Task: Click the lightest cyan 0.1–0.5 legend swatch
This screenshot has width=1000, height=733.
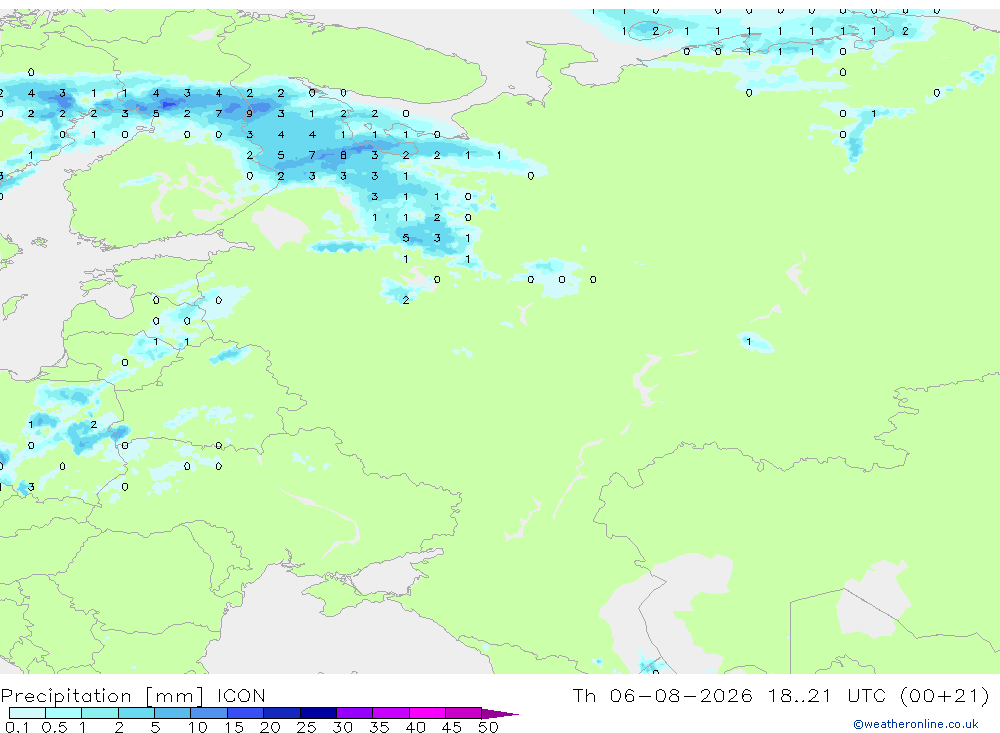Action: [27, 713]
